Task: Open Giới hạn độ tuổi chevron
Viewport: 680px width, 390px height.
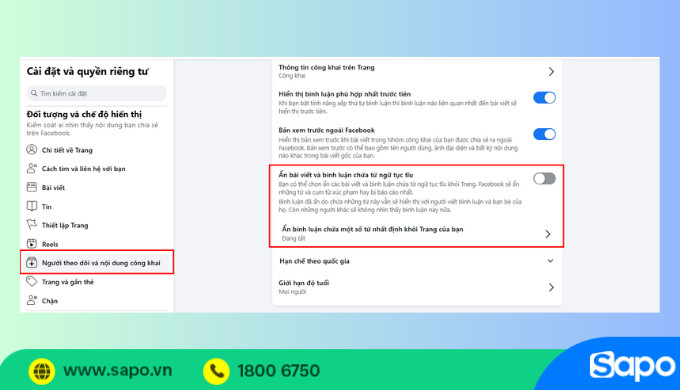Action: [x=551, y=287]
